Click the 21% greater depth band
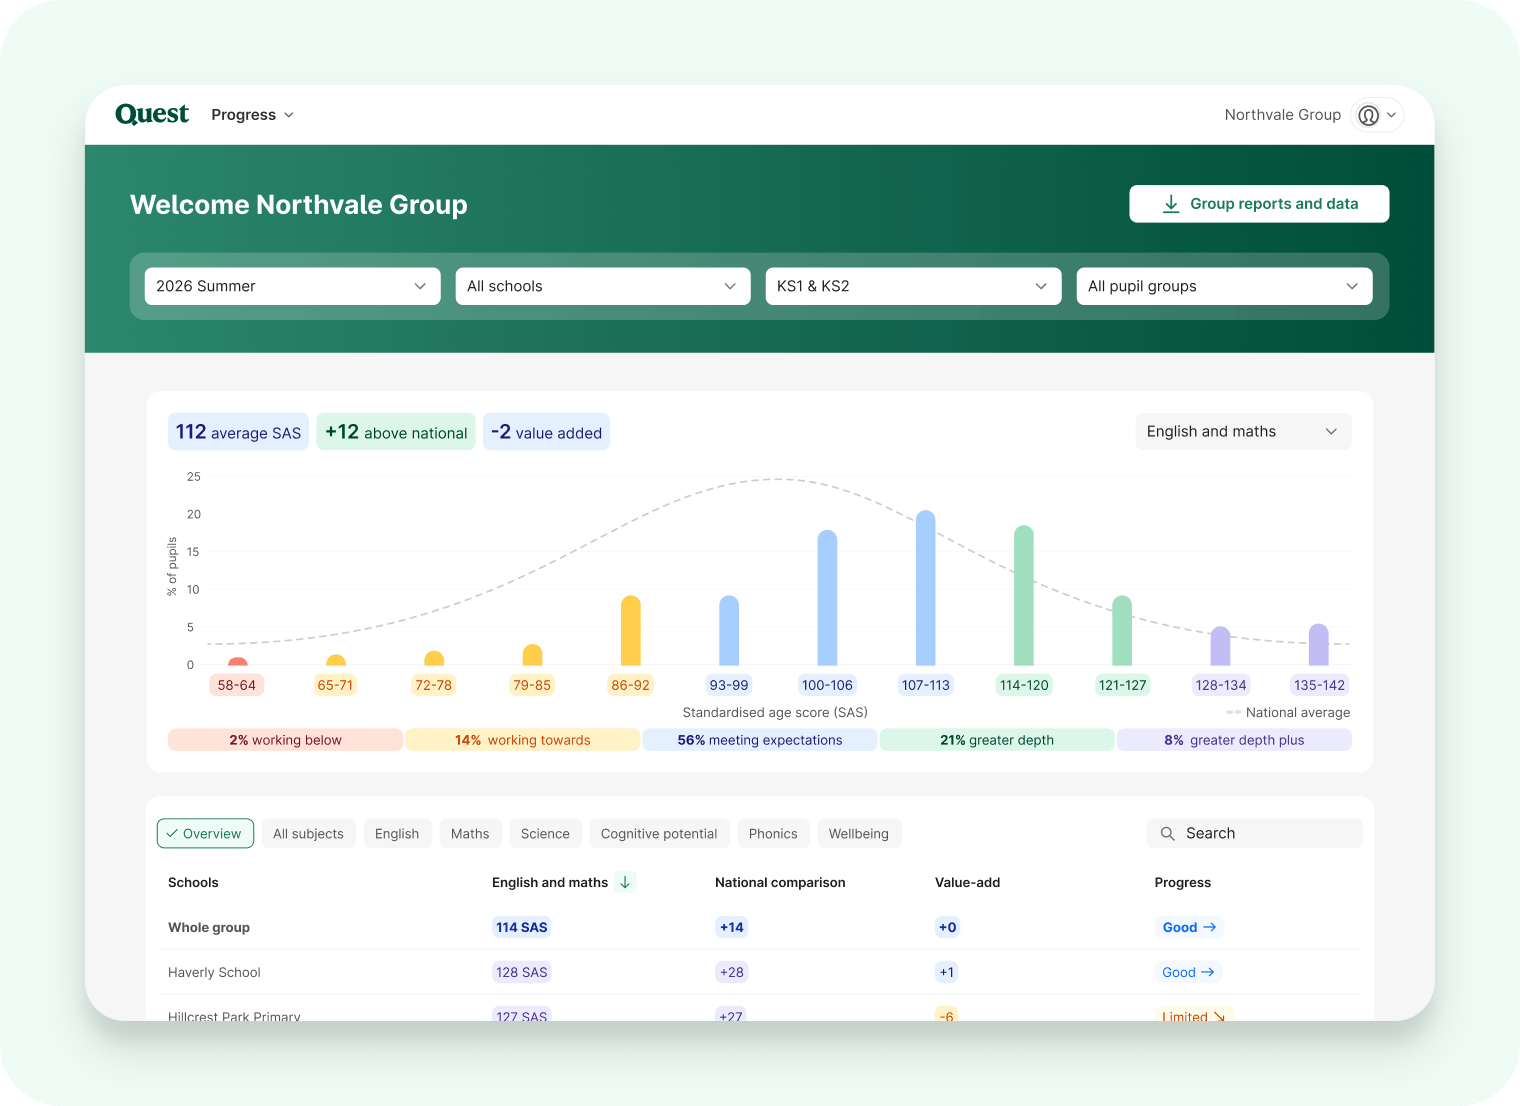The width and height of the screenshot is (1520, 1106). click(997, 740)
